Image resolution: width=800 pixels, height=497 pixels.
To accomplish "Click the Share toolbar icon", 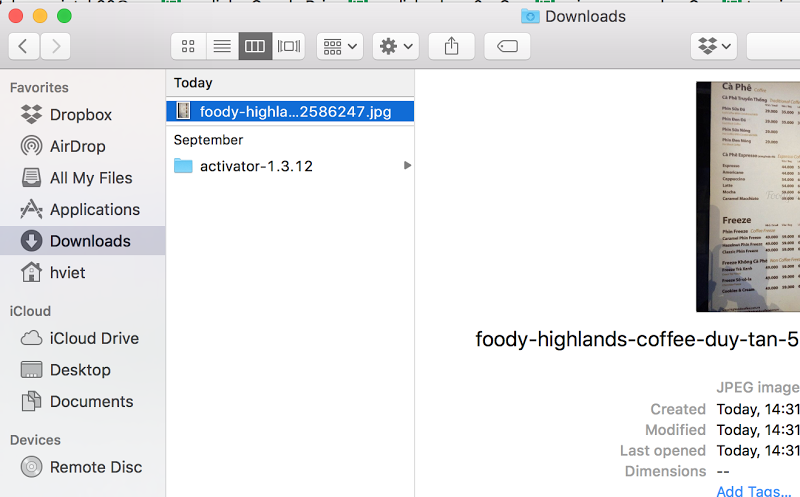I will coord(452,46).
